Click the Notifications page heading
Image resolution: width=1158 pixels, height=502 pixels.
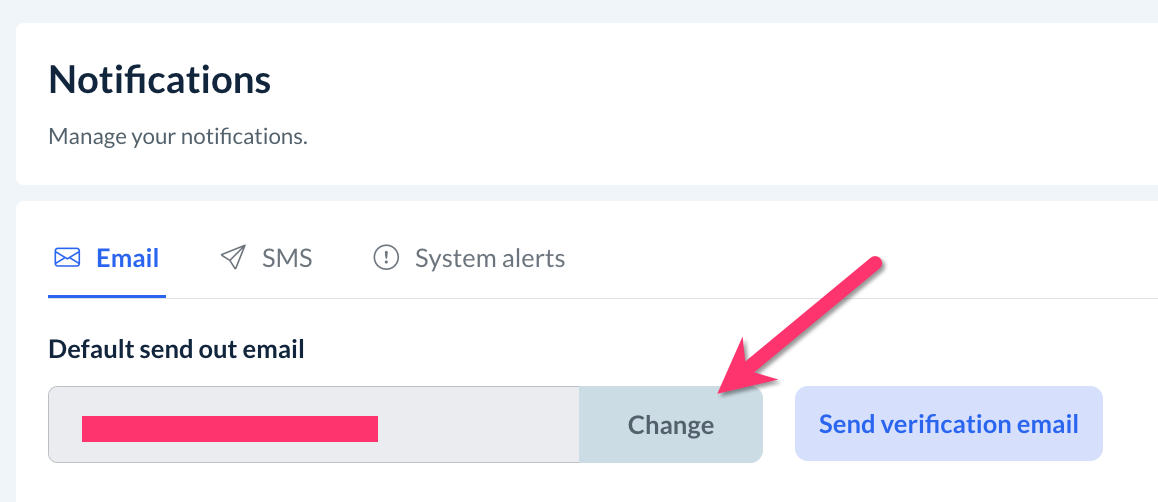pyautogui.click(x=160, y=79)
